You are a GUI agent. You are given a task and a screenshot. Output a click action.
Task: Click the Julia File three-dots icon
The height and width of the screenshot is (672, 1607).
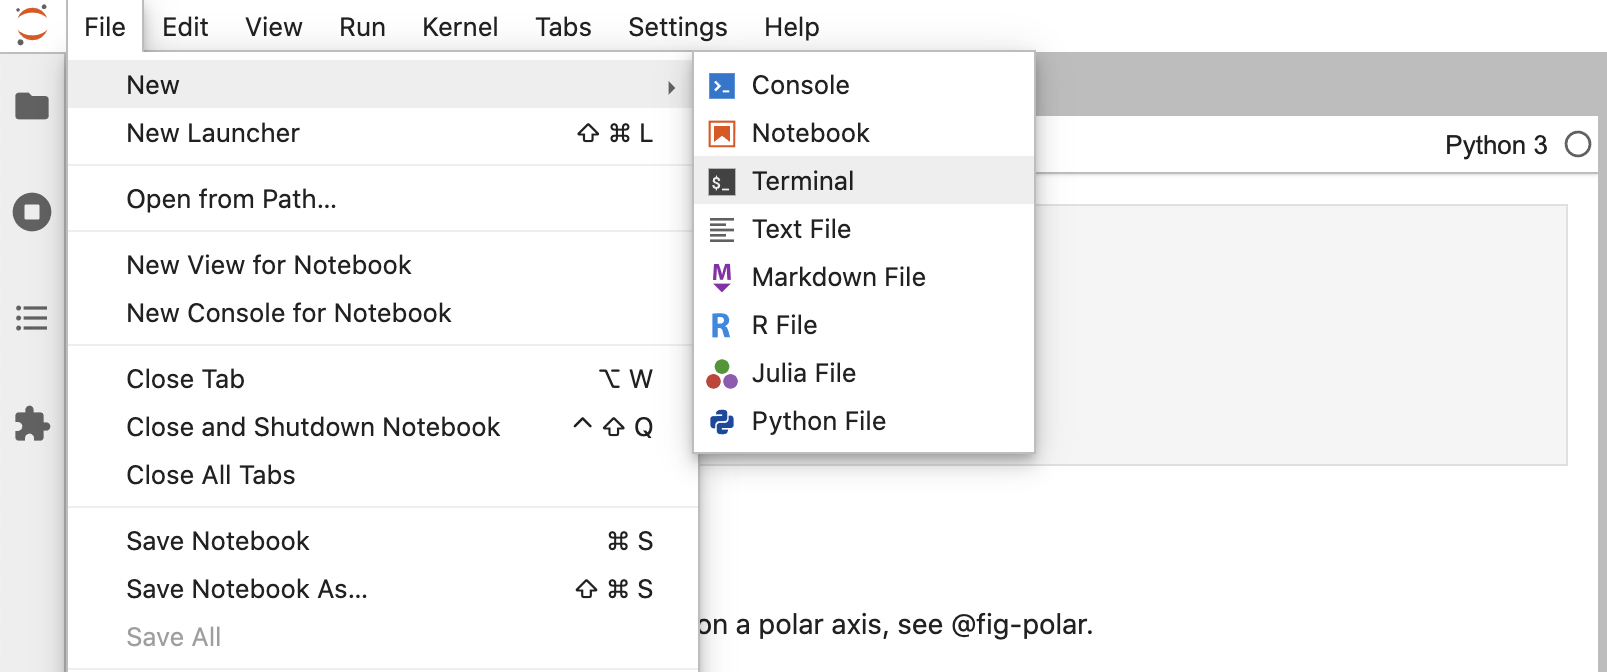click(x=722, y=374)
